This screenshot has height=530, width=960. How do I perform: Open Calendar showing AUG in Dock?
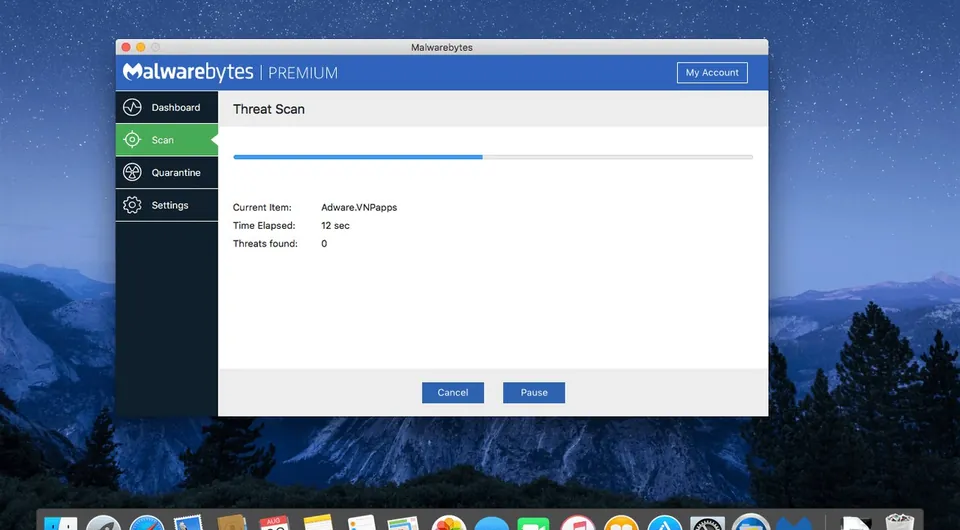pyautogui.click(x=274, y=523)
